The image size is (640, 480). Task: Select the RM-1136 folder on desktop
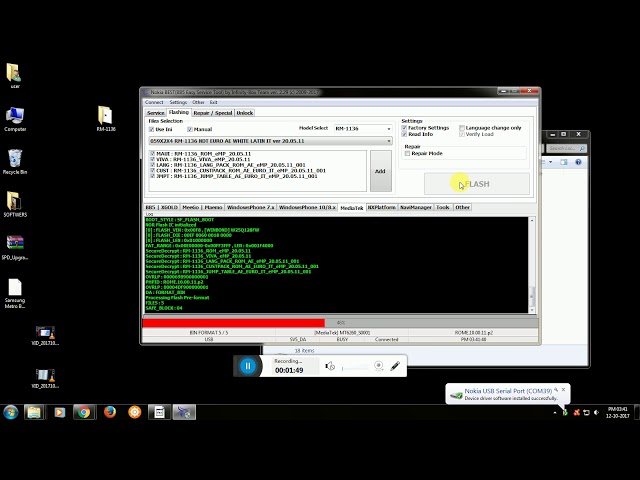point(106,118)
